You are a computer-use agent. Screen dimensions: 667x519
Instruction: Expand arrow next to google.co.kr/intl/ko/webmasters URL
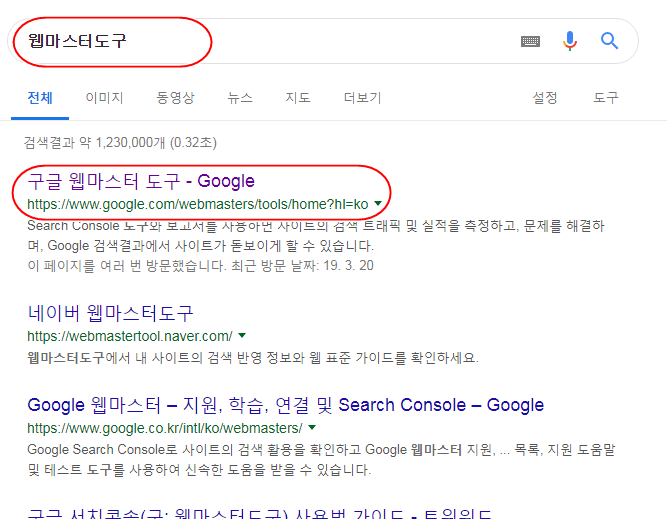(x=312, y=427)
